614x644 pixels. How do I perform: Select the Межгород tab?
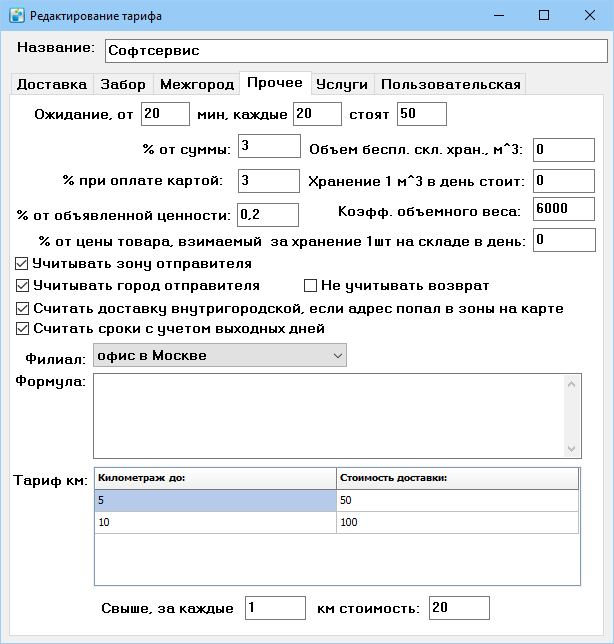[x=197, y=85]
